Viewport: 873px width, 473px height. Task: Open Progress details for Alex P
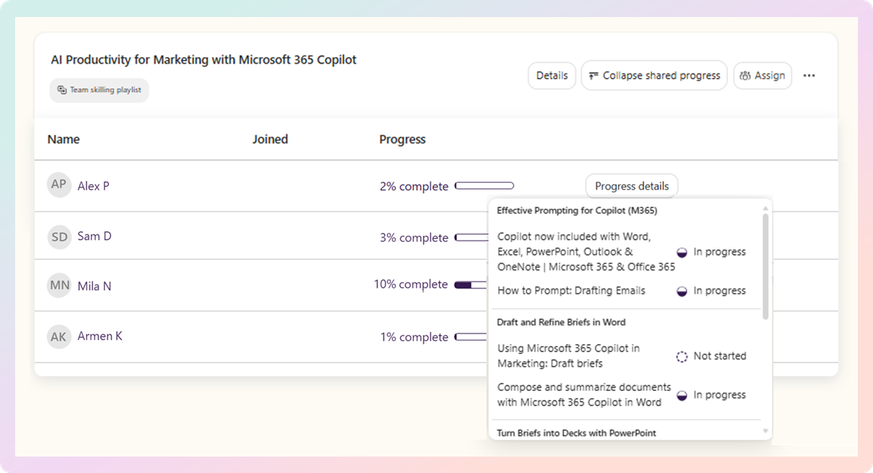click(x=631, y=186)
